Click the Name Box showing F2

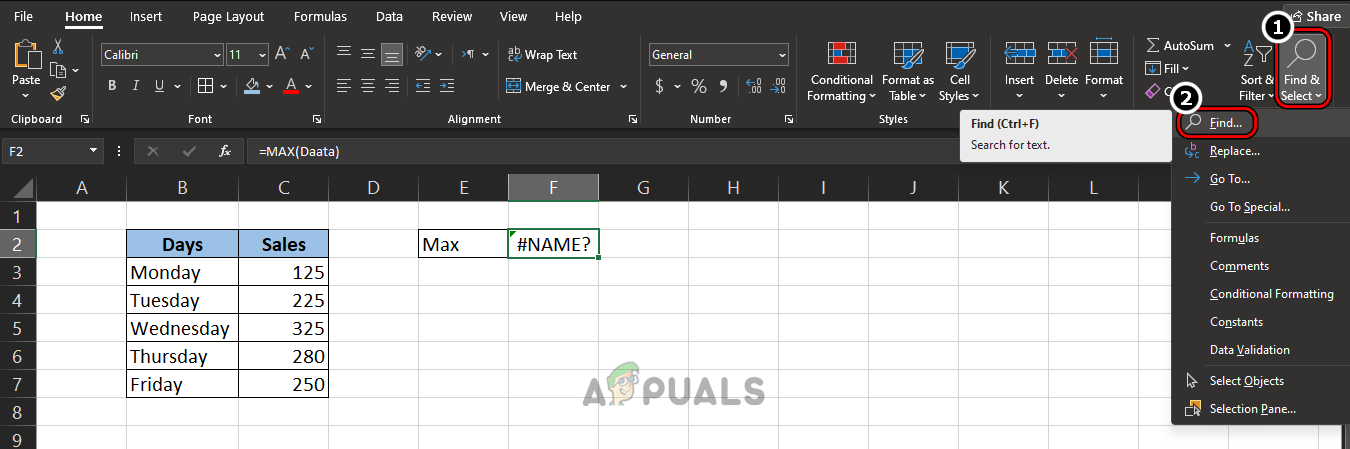pos(53,151)
